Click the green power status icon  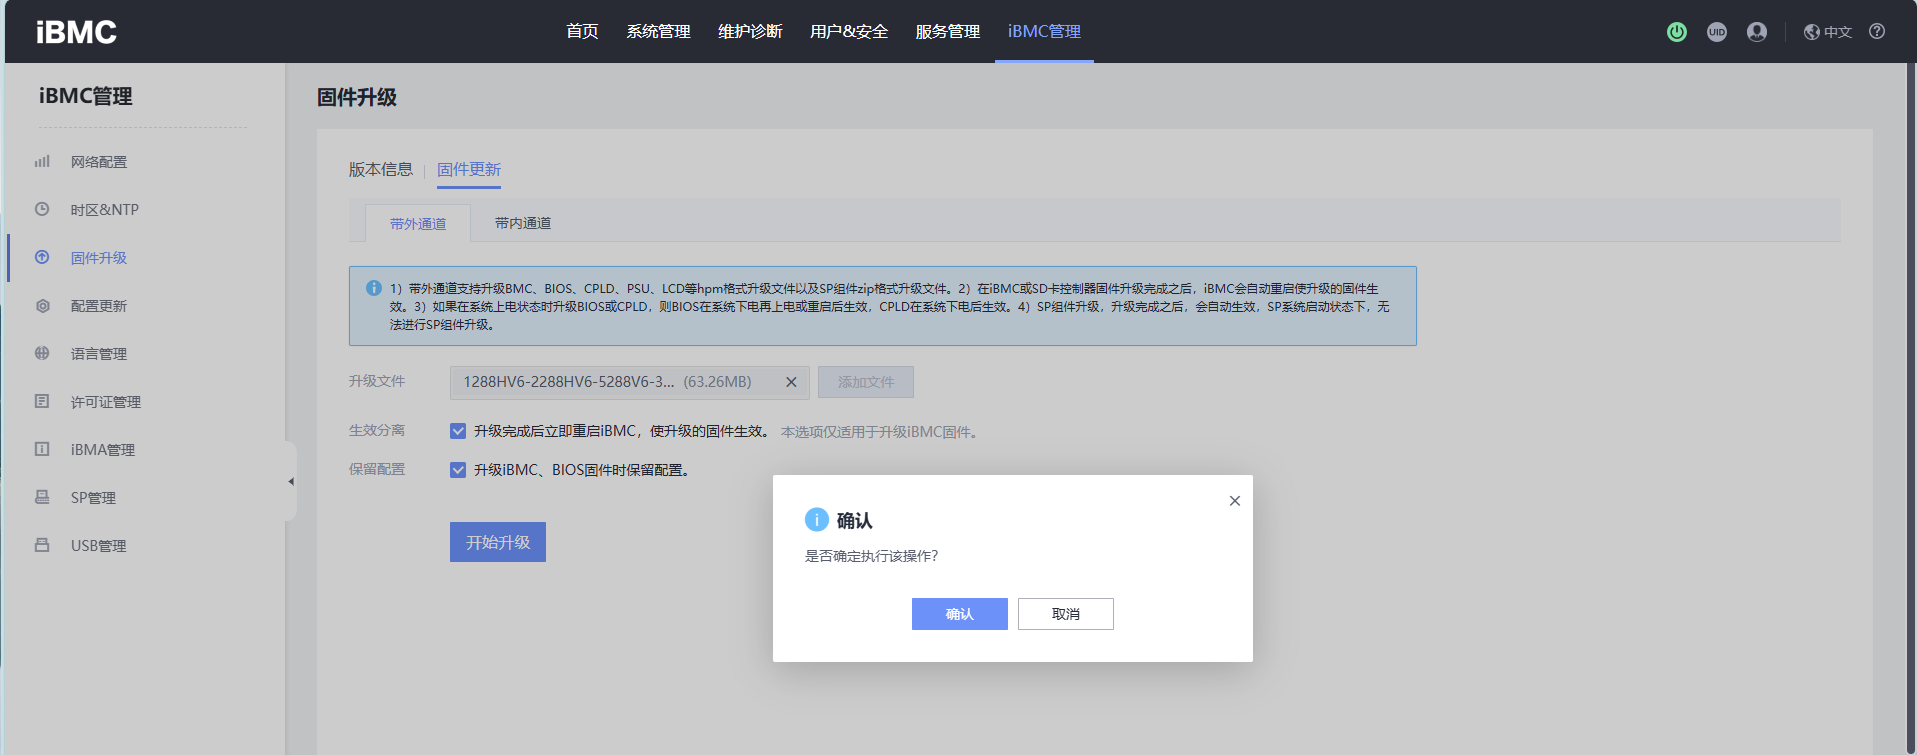point(1677,32)
